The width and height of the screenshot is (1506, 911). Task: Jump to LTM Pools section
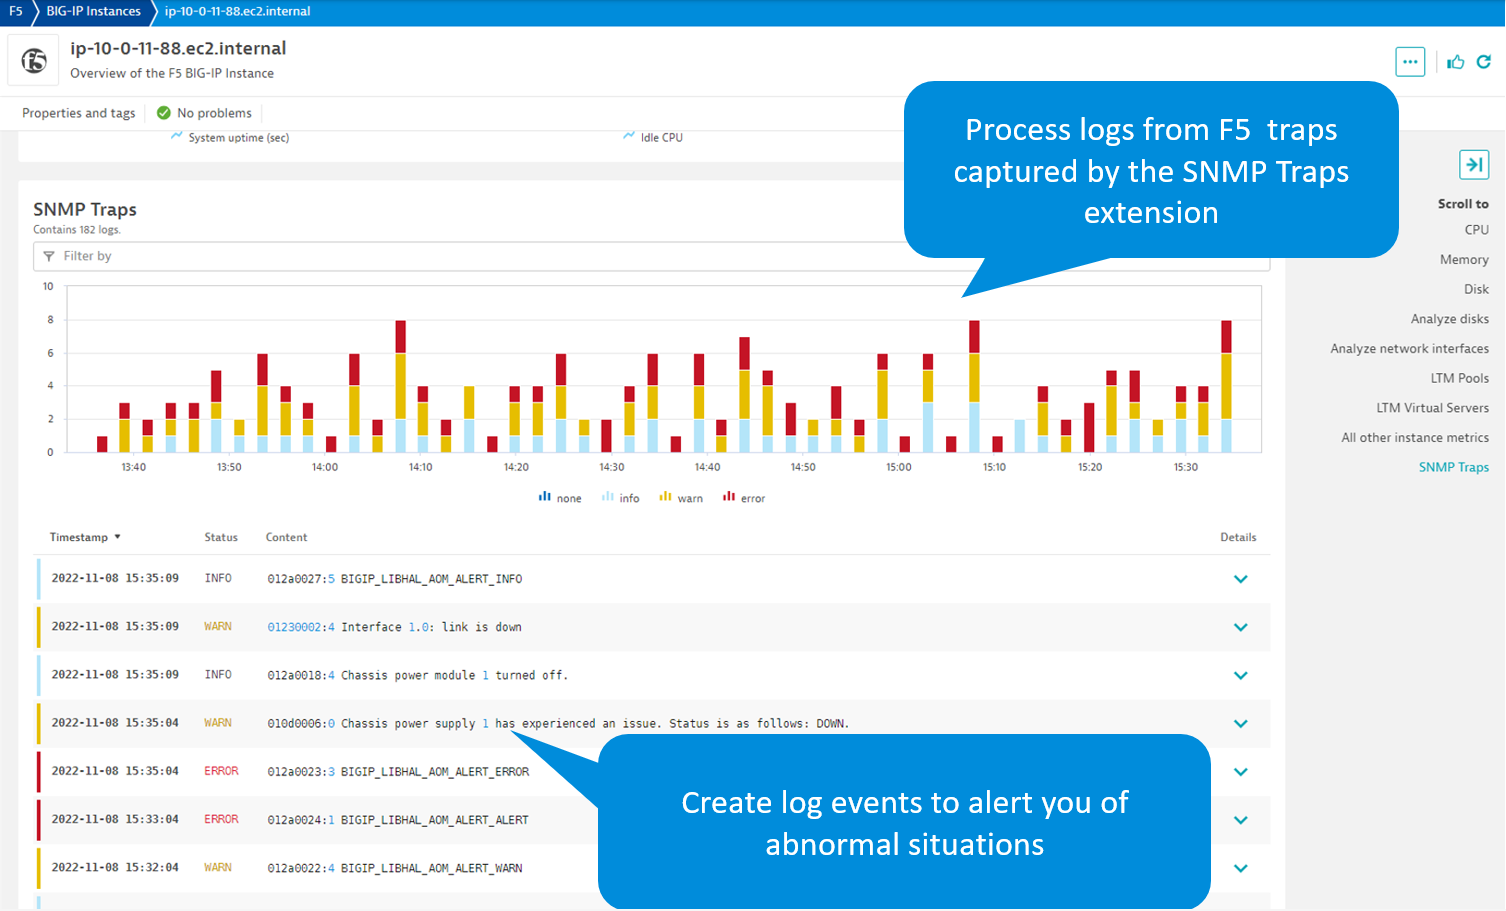click(x=1459, y=378)
